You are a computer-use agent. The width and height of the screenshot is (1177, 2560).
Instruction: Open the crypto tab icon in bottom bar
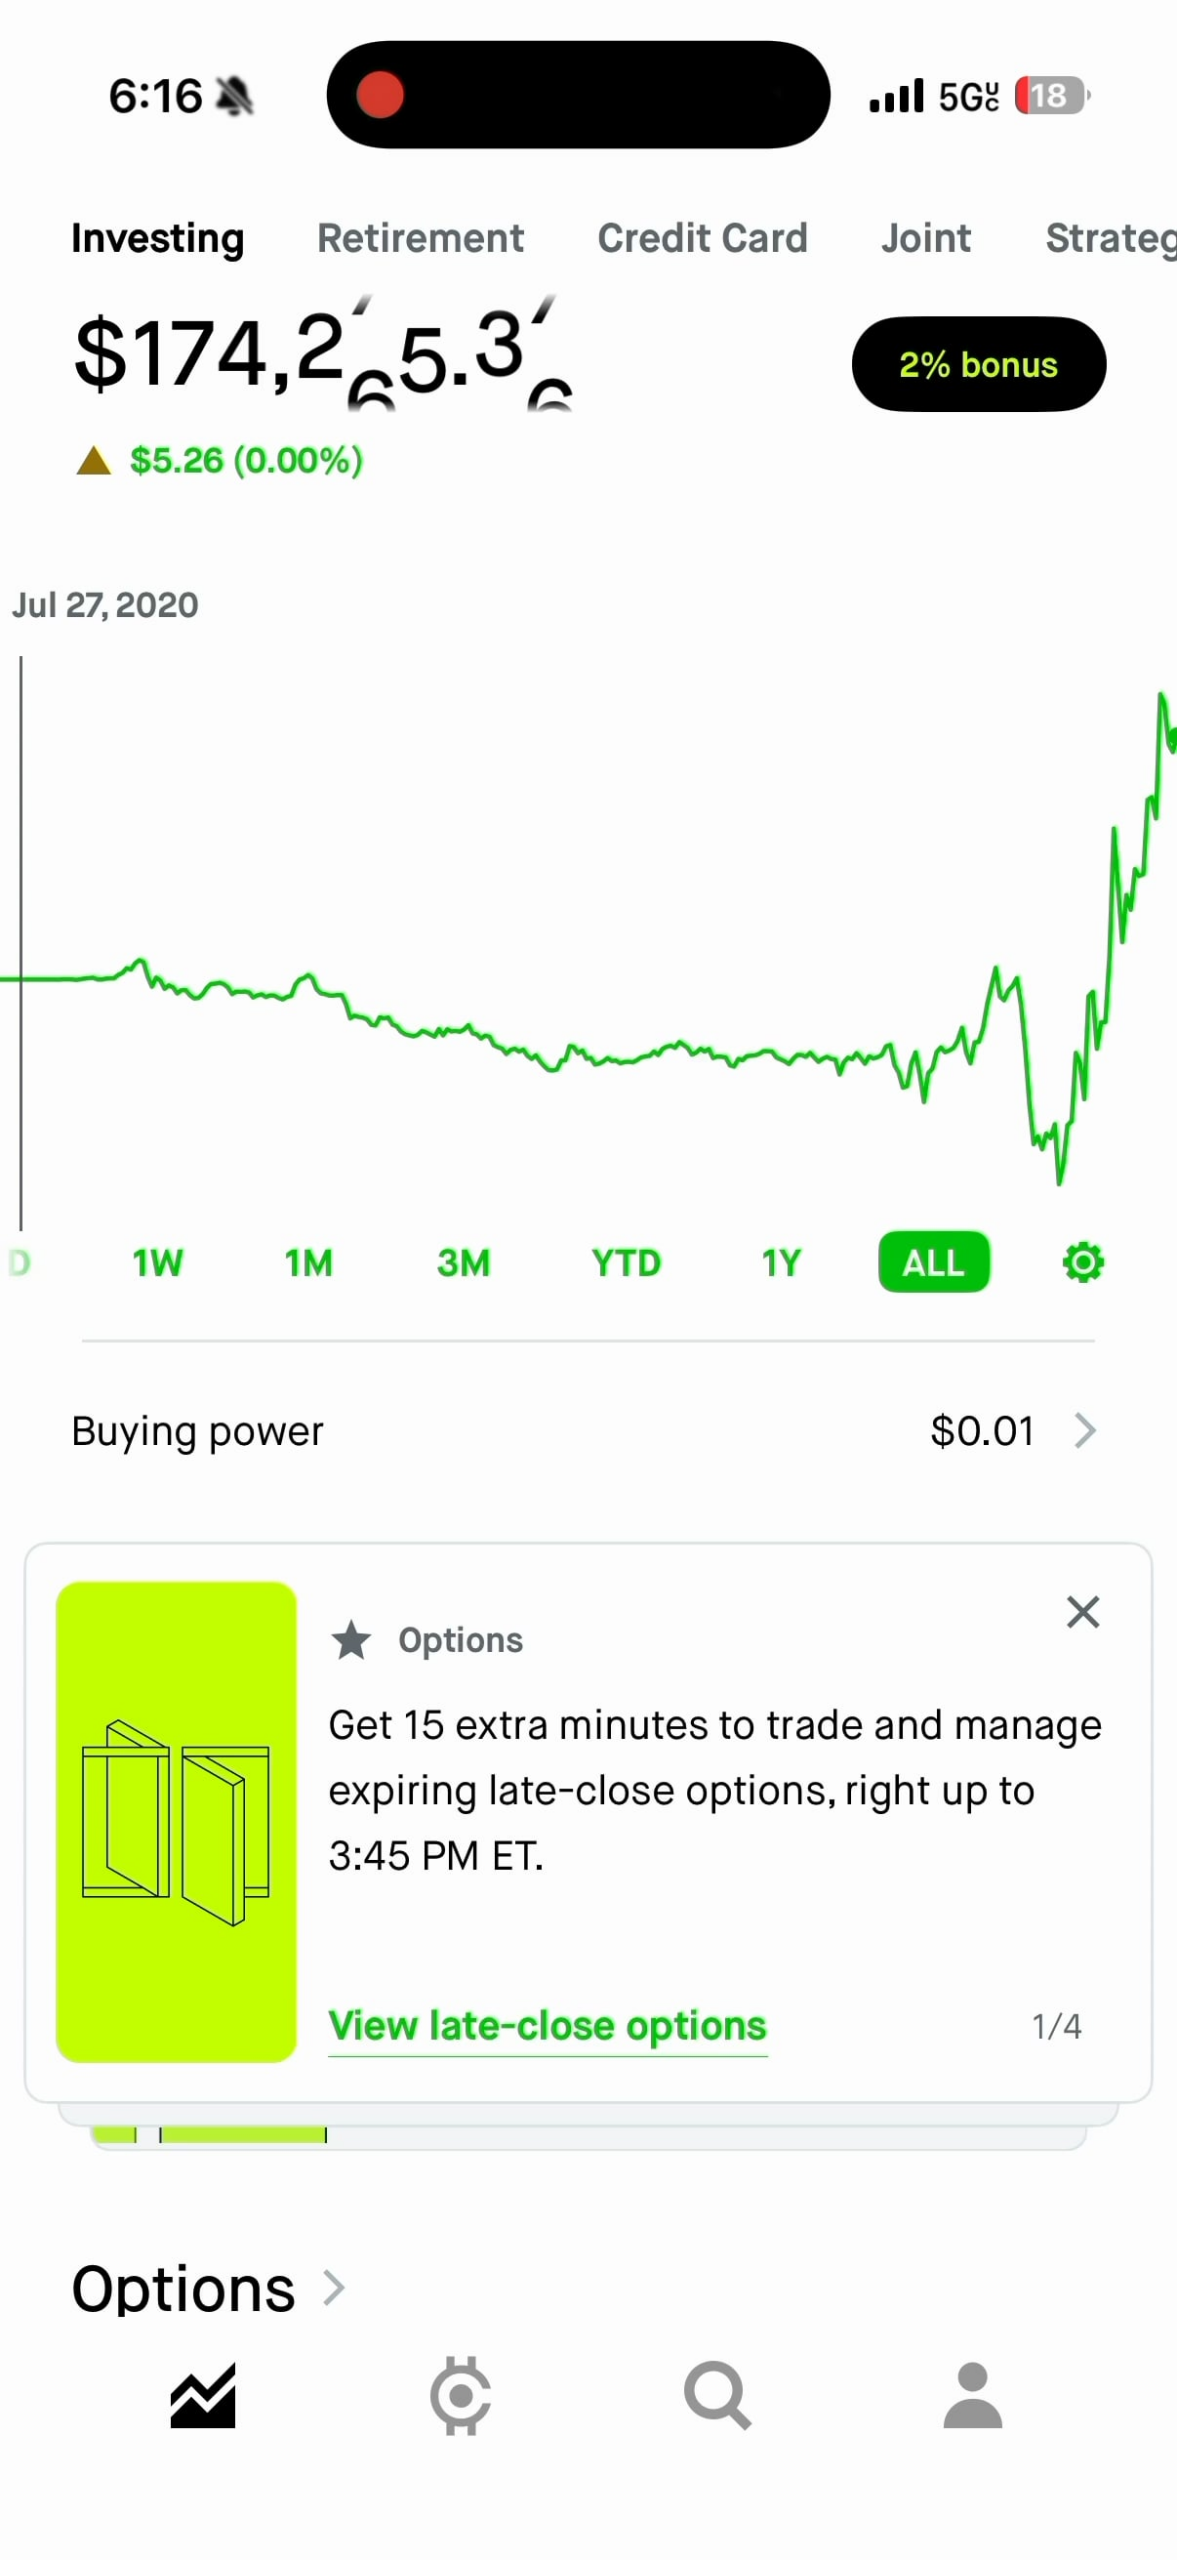(x=460, y=2396)
